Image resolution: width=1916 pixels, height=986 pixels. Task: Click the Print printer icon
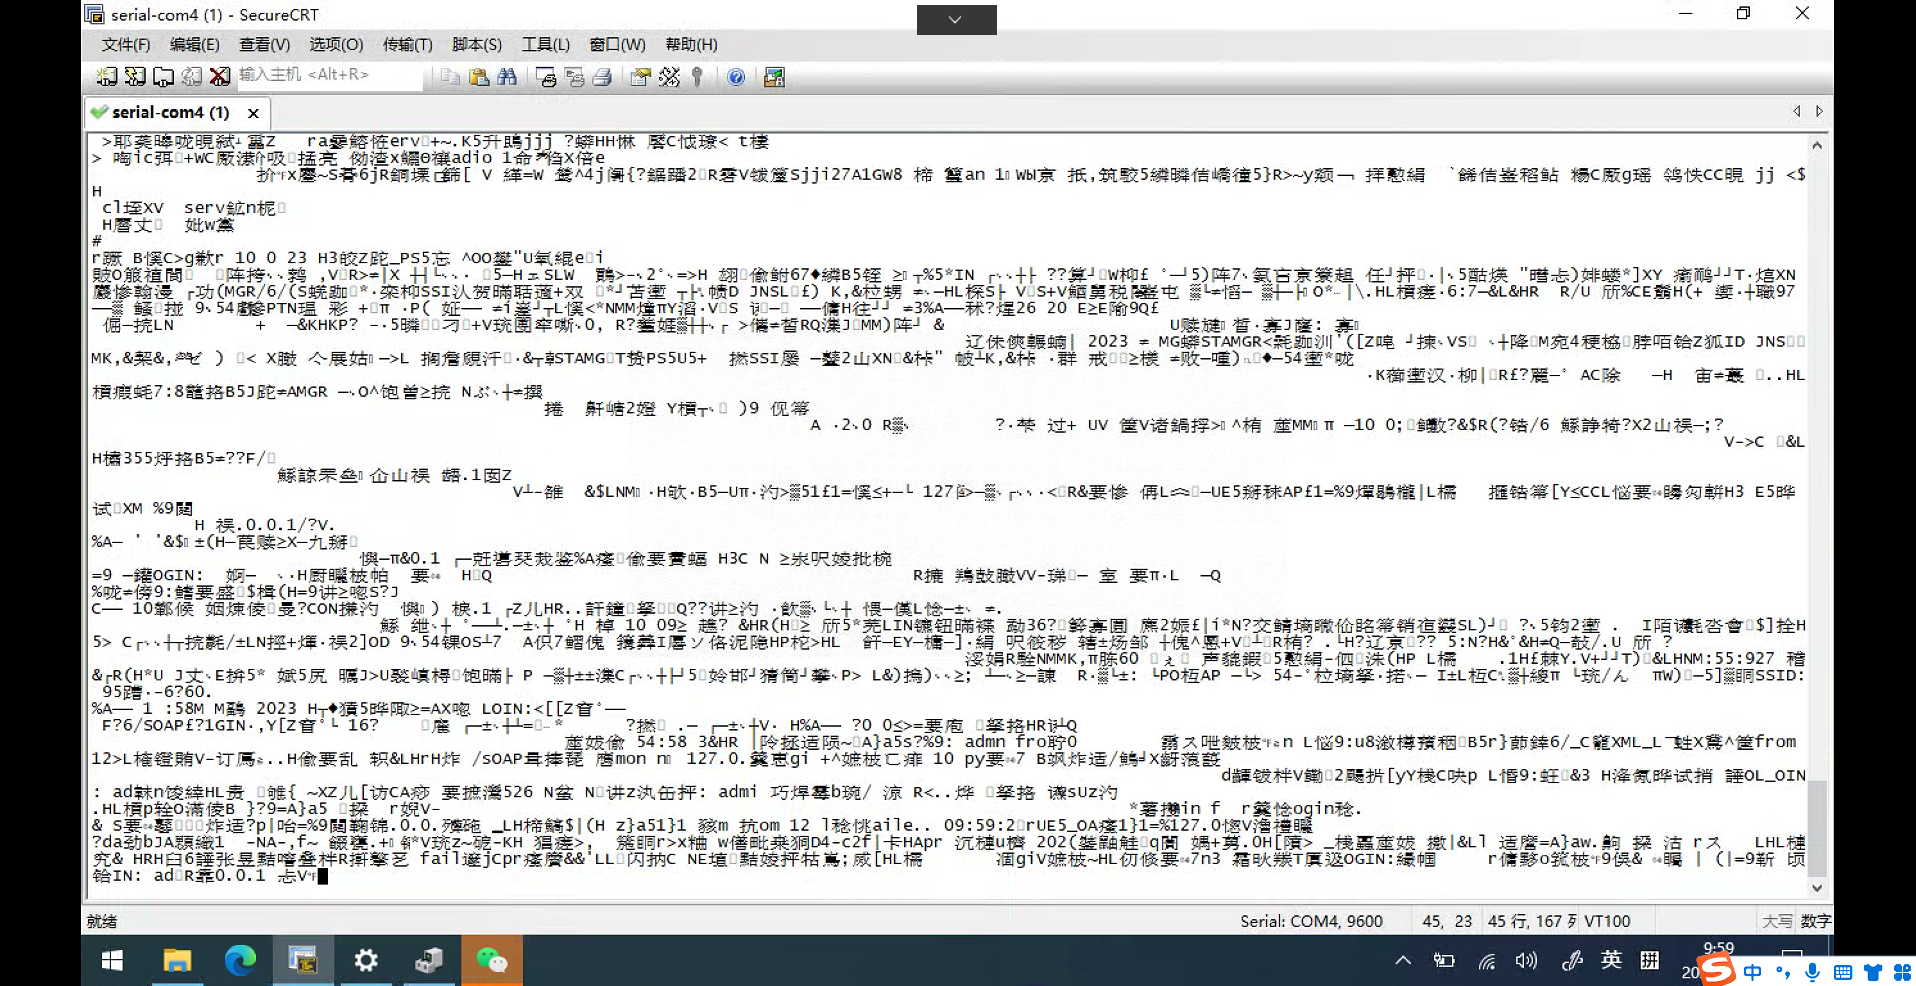pyautogui.click(x=602, y=77)
